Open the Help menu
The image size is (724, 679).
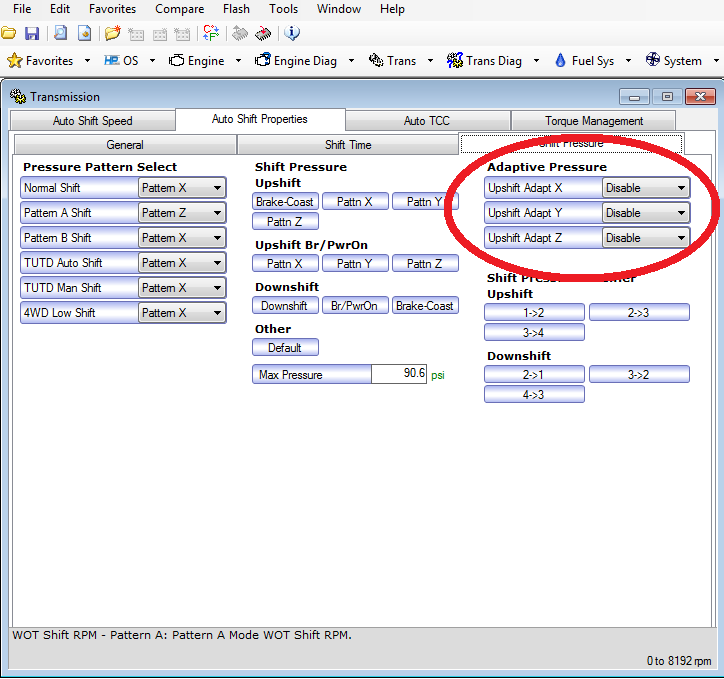[x=392, y=9]
